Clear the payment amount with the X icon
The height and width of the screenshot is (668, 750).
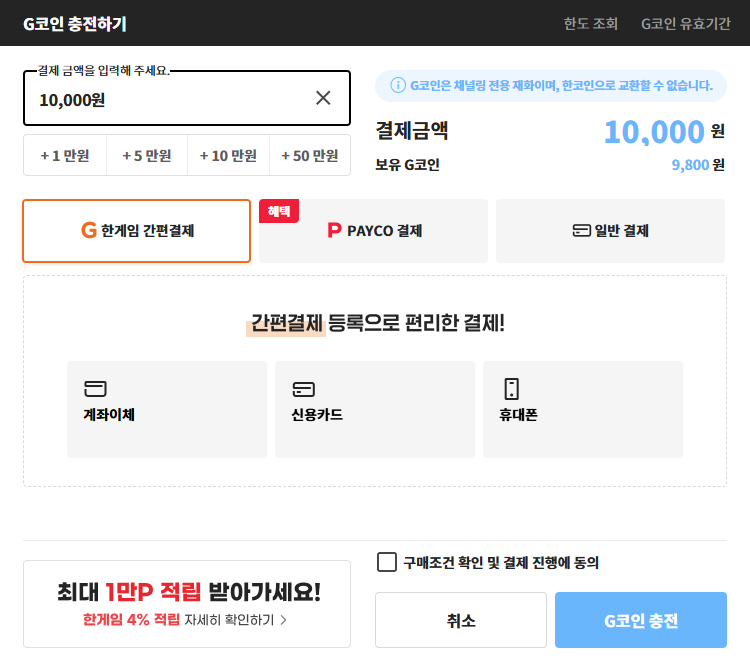(x=323, y=98)
